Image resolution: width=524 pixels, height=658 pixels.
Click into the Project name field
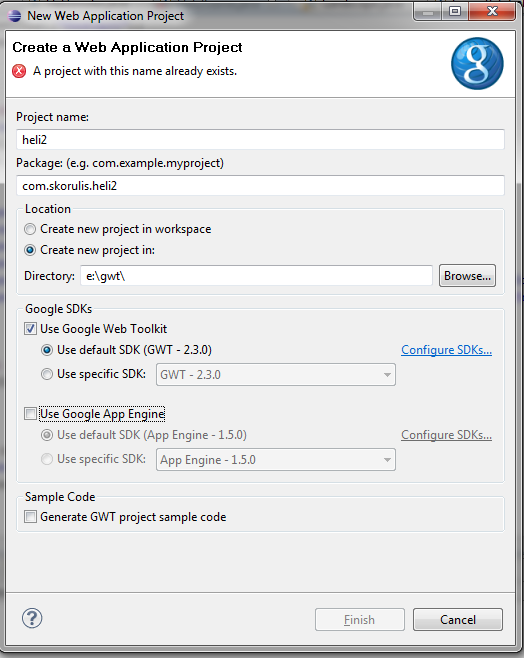260,139
